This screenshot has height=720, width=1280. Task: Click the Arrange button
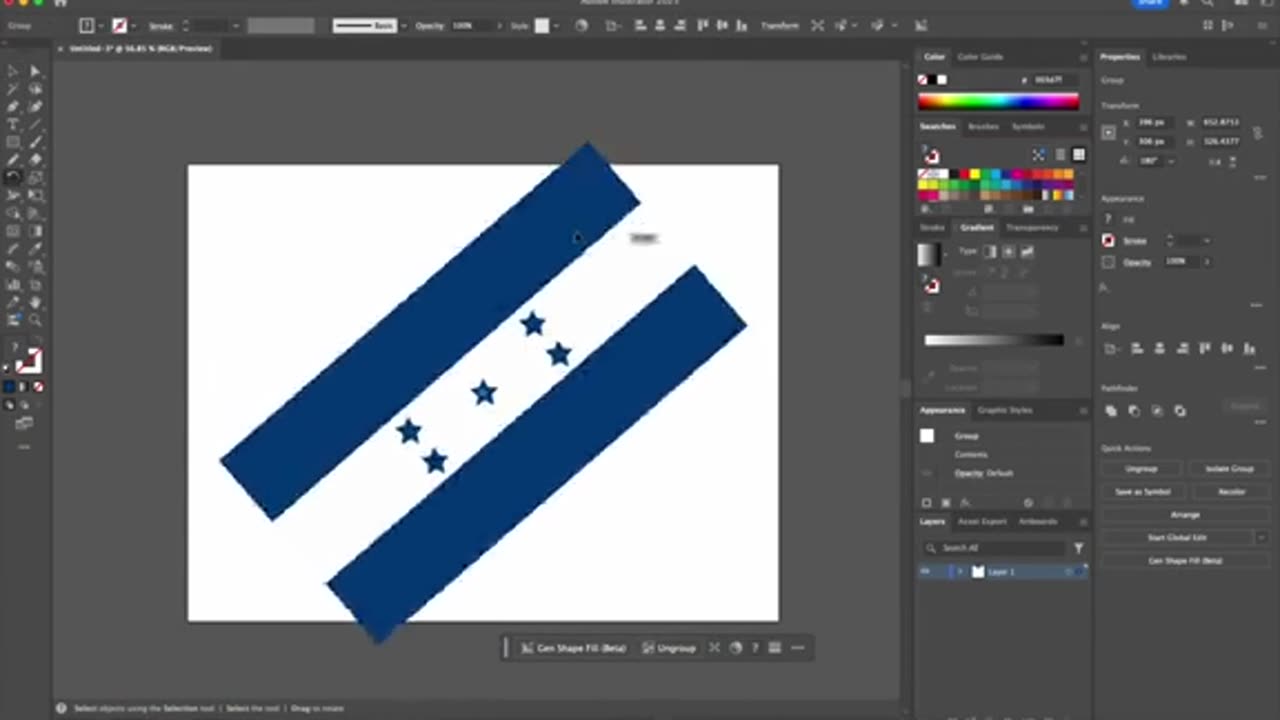pos(1185,514)
